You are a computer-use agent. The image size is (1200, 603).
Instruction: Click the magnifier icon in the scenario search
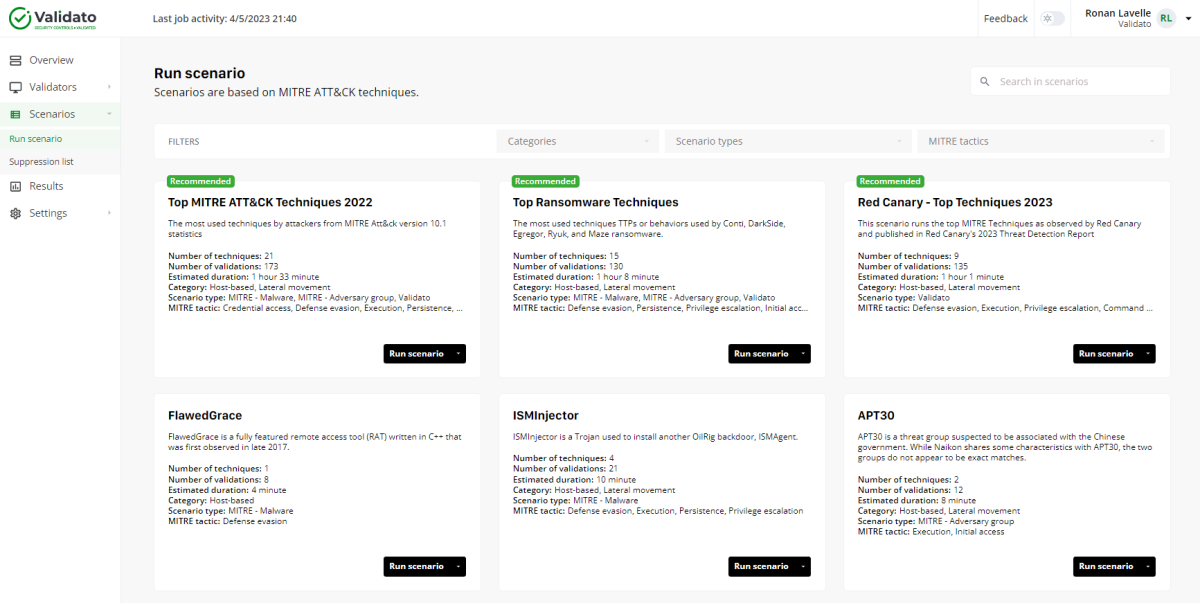click(x=985, y=81)
